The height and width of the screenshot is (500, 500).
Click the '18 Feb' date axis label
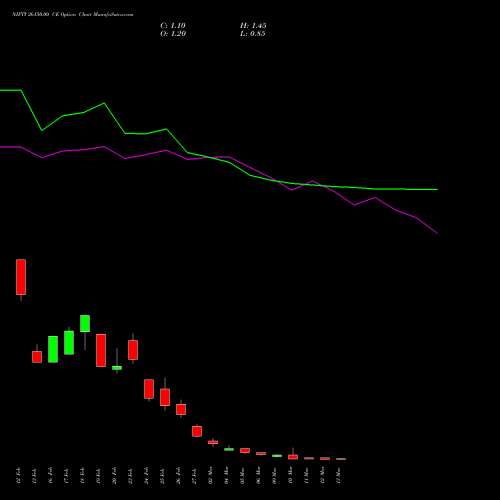point(83,476)
